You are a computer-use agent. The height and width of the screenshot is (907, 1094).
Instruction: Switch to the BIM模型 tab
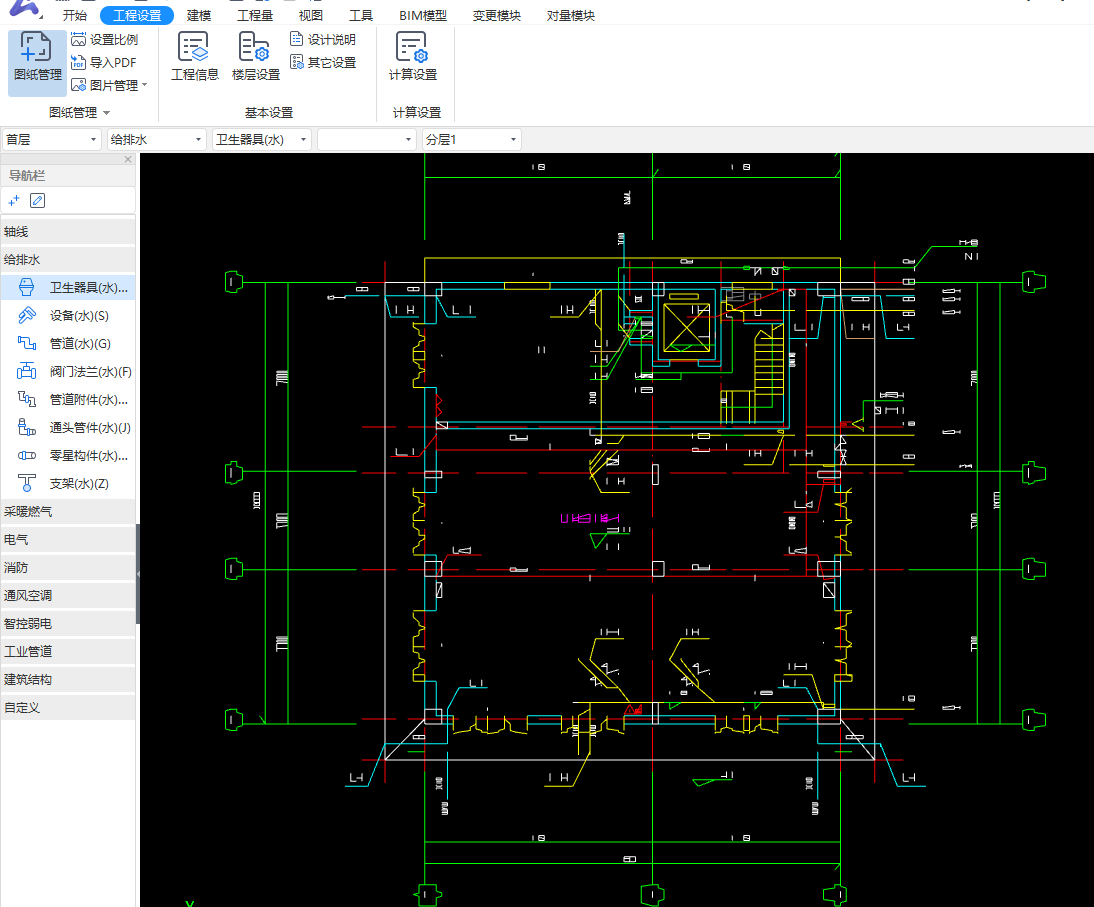[423, 15]
